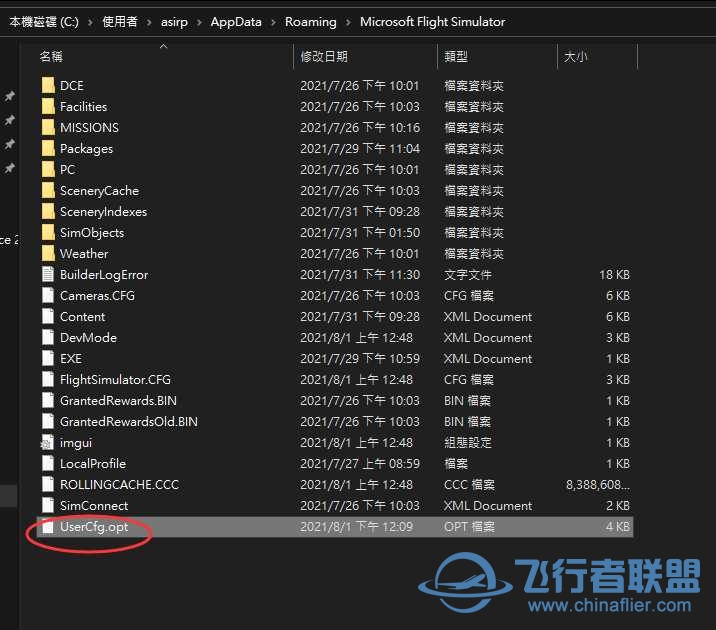Image resolution: width=716 pixels, height=630 pixels.
Task: Click 組態設定 type in imgui row
Action: tap(468, 442)
